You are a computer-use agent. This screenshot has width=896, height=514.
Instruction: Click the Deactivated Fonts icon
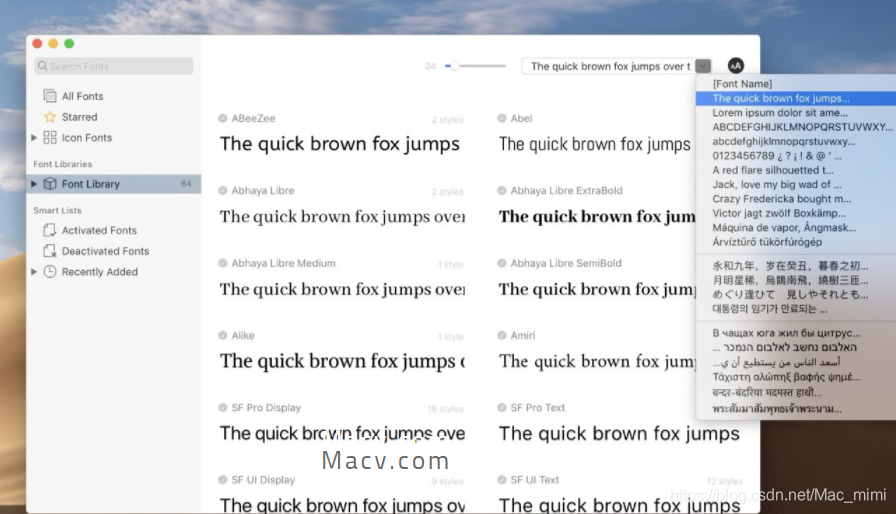click(x=50, y=251)
